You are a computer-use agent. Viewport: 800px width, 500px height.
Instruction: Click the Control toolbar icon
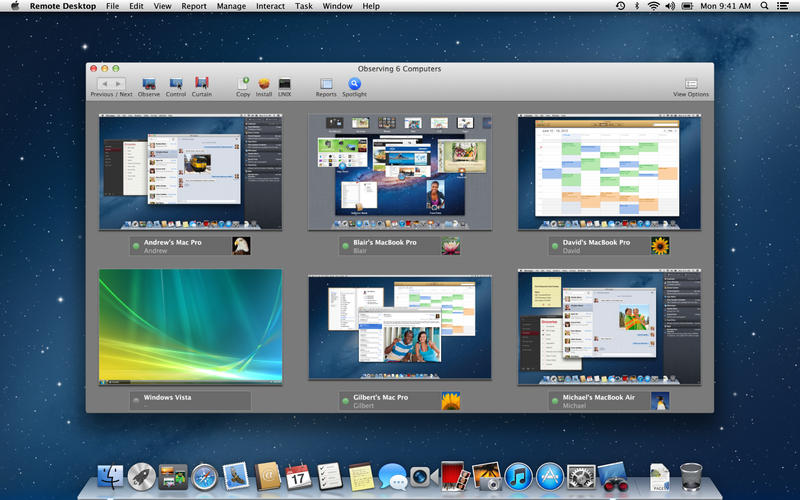click(x=176, y=84)
